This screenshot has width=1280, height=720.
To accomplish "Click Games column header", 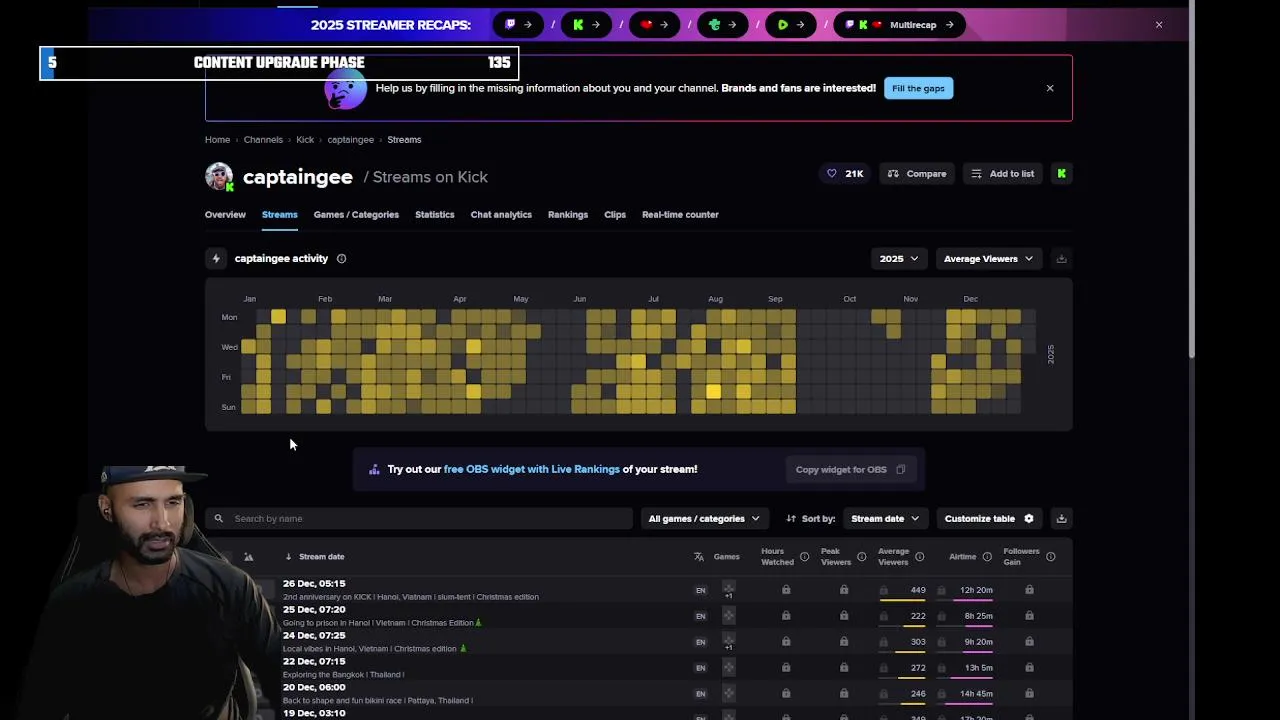I will point(727,557).
